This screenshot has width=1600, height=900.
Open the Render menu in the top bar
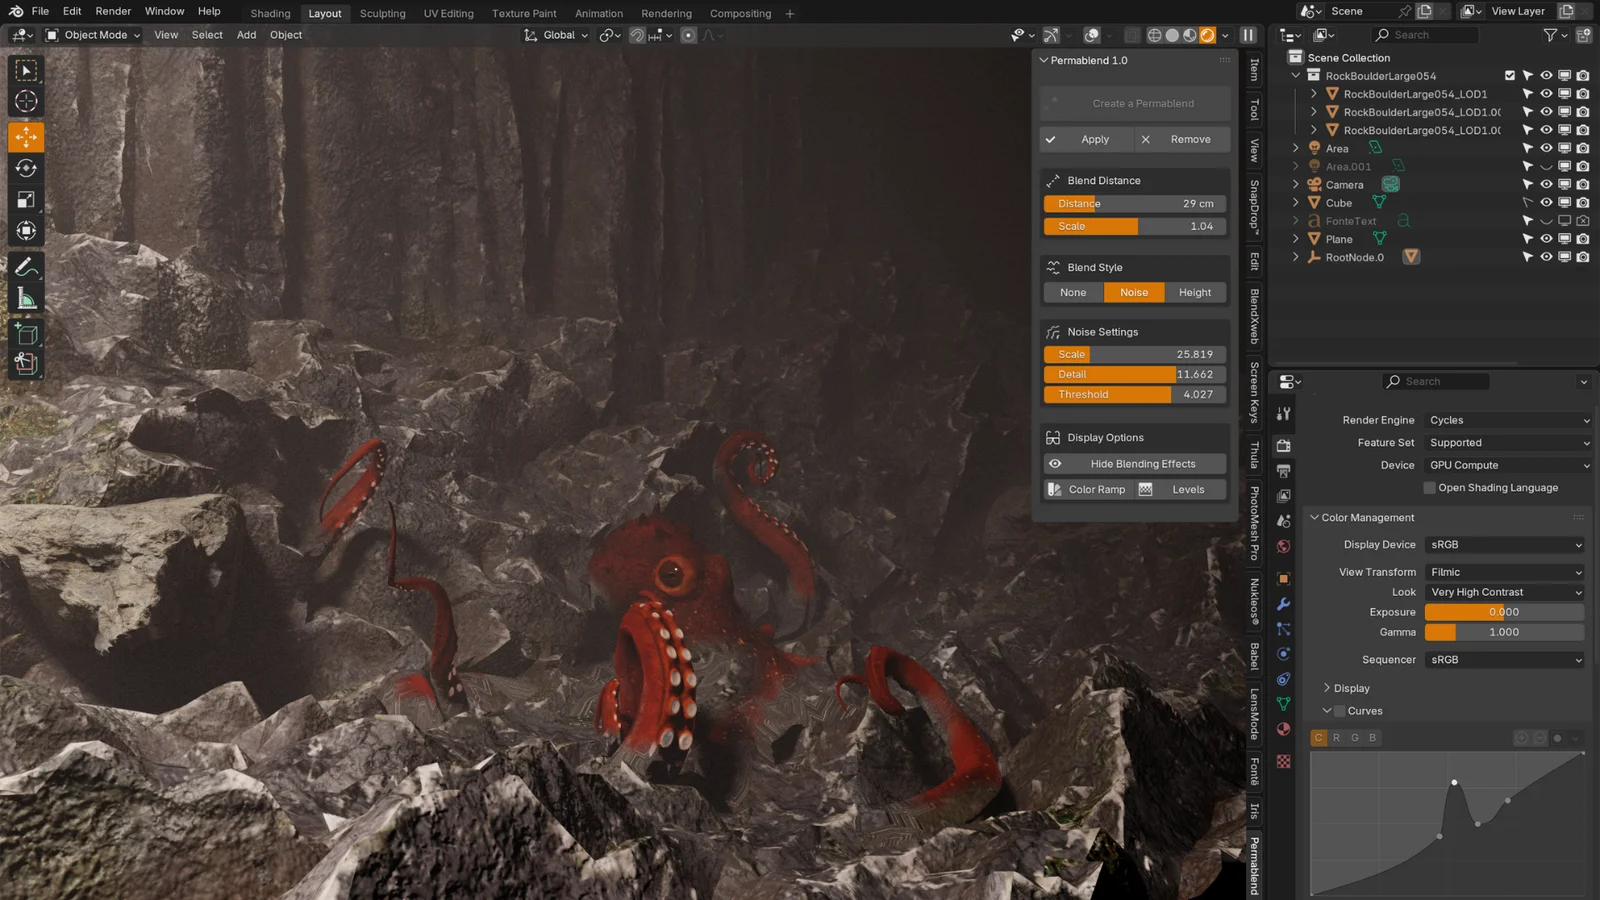pos(112,11)
